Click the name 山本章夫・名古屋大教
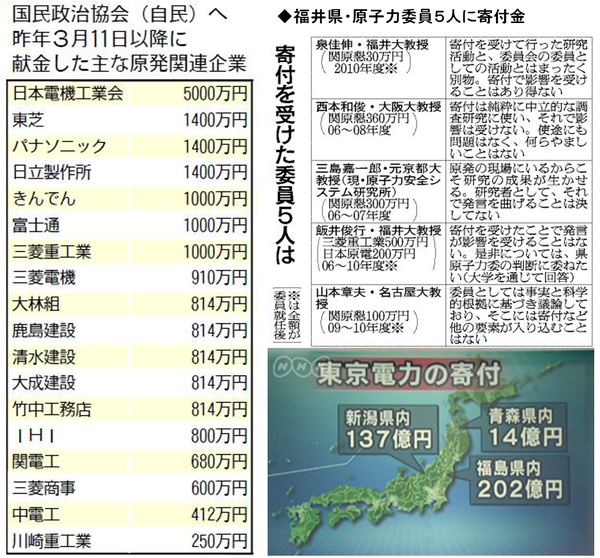Screen dimensions: 600x558 click(378, 293)
